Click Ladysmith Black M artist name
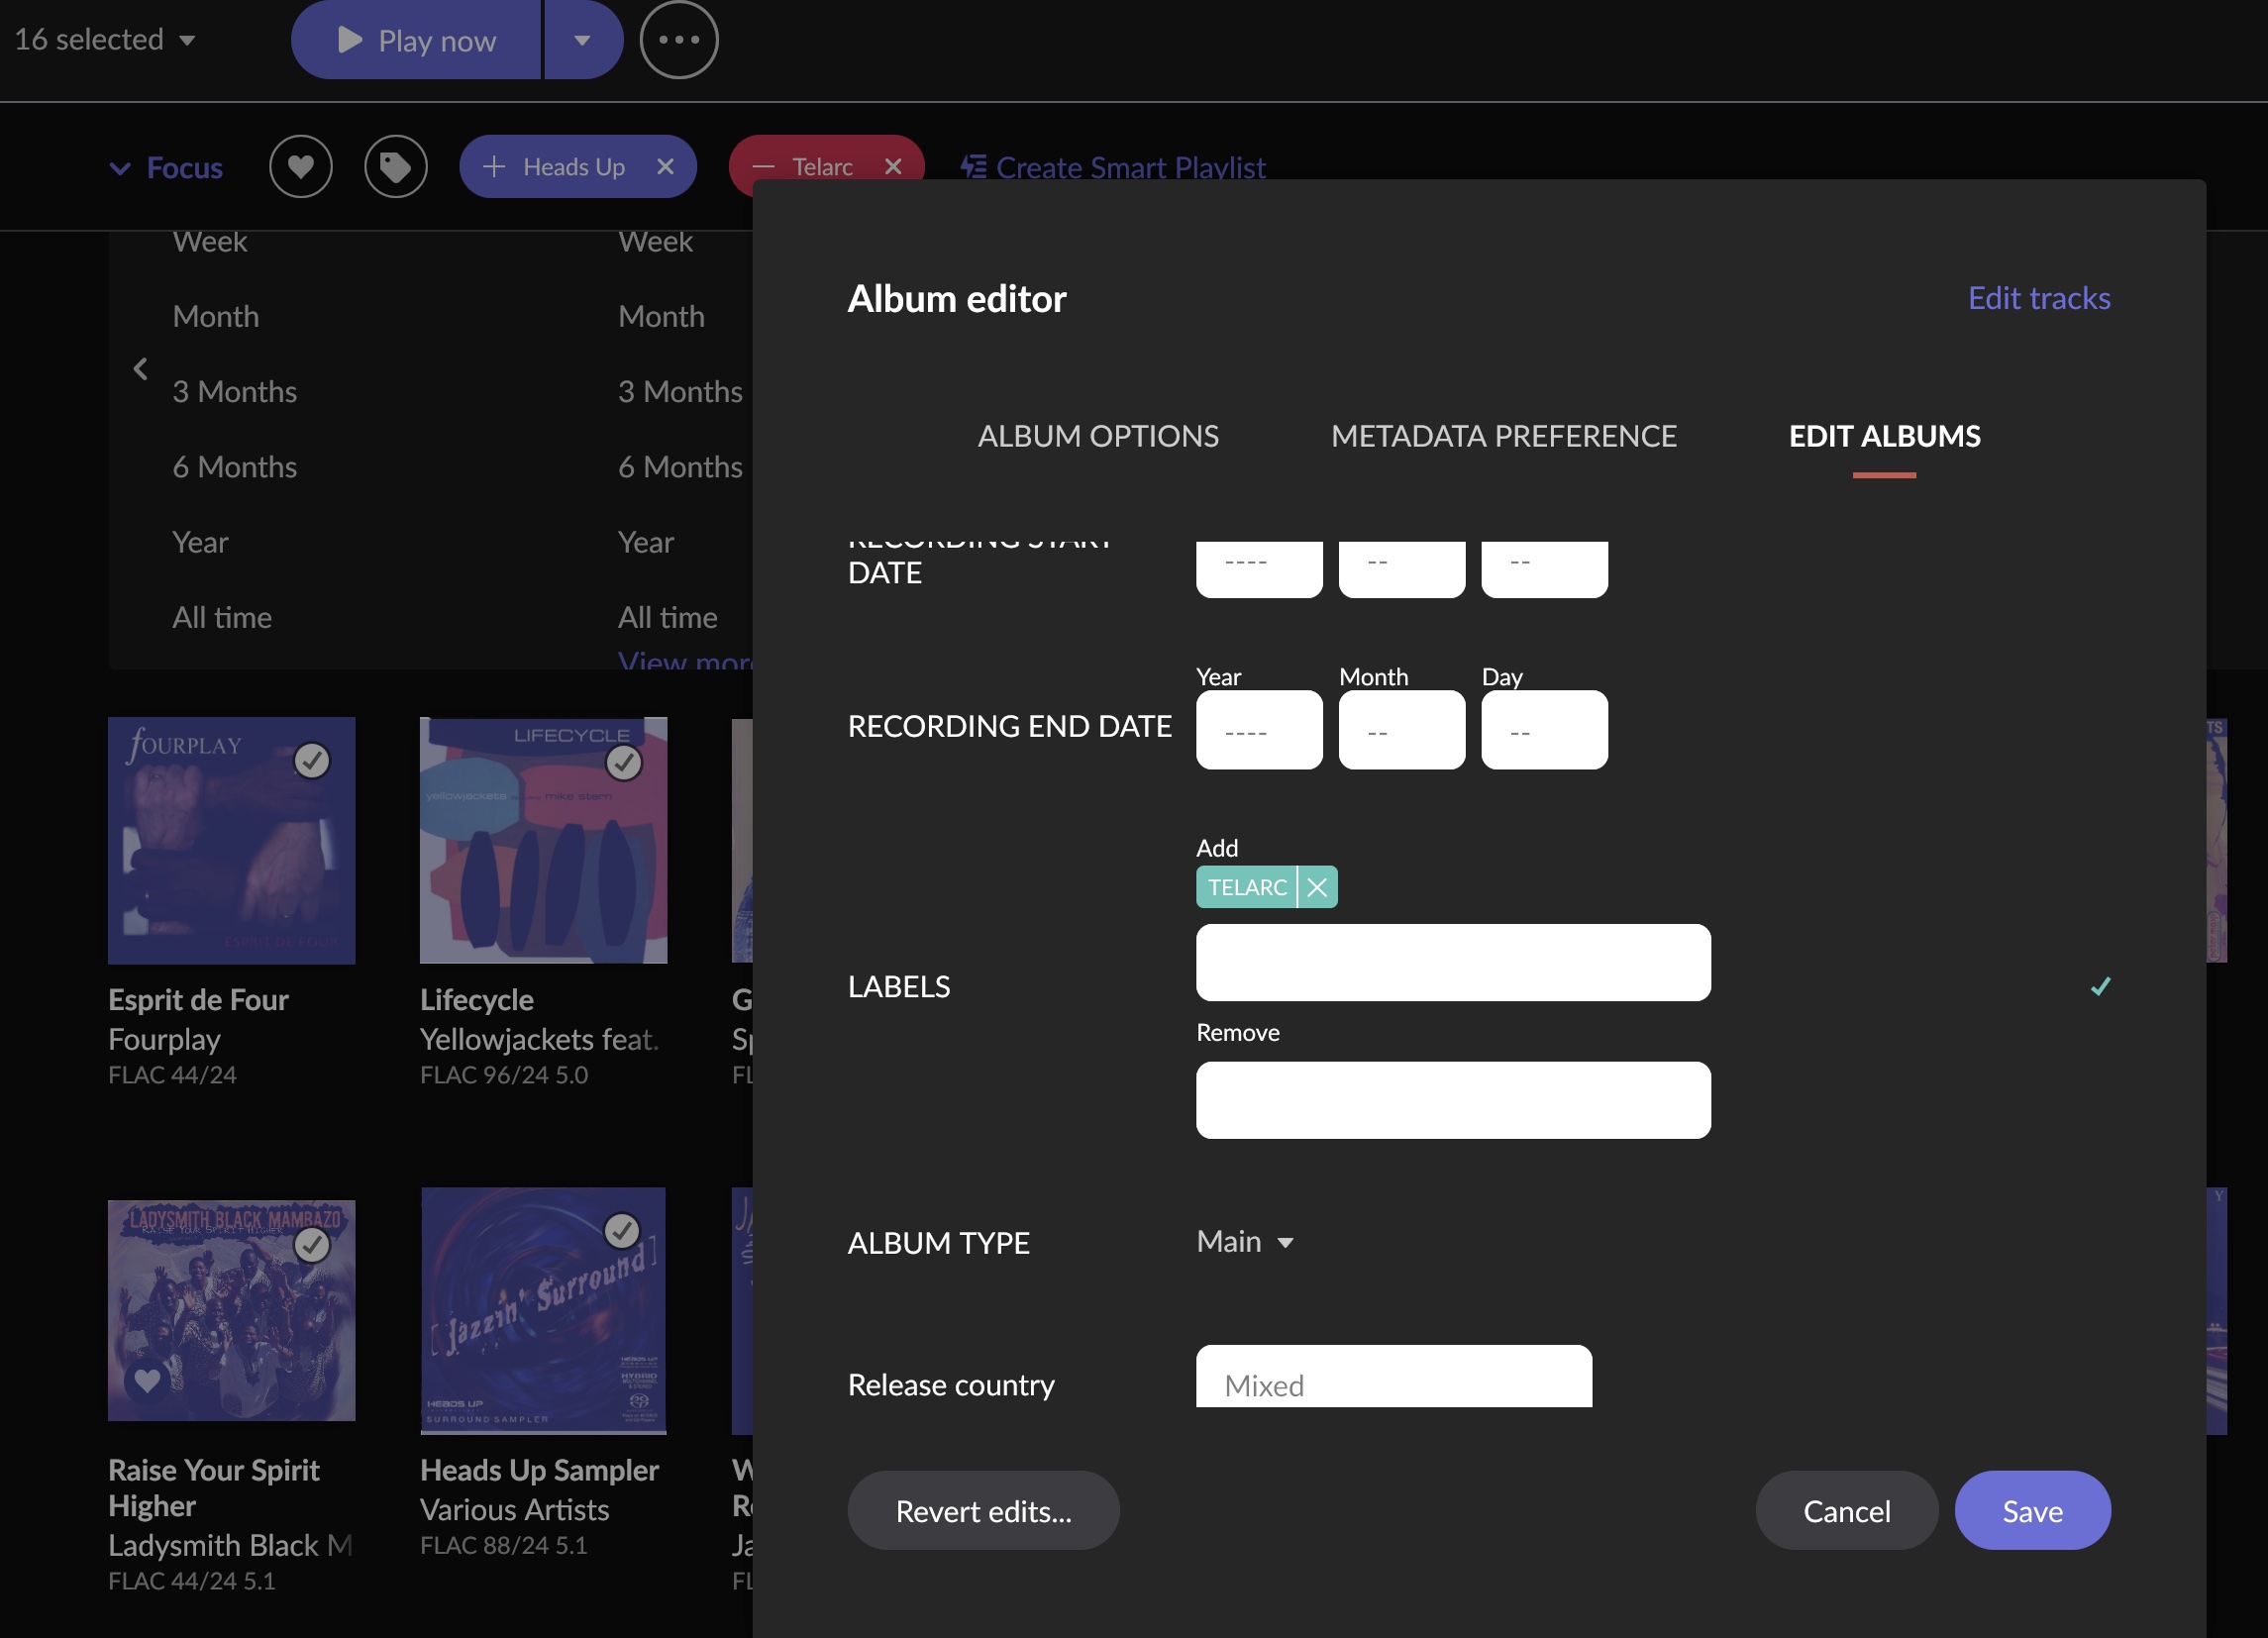 pyautogui.click(x=230, y=1545)
